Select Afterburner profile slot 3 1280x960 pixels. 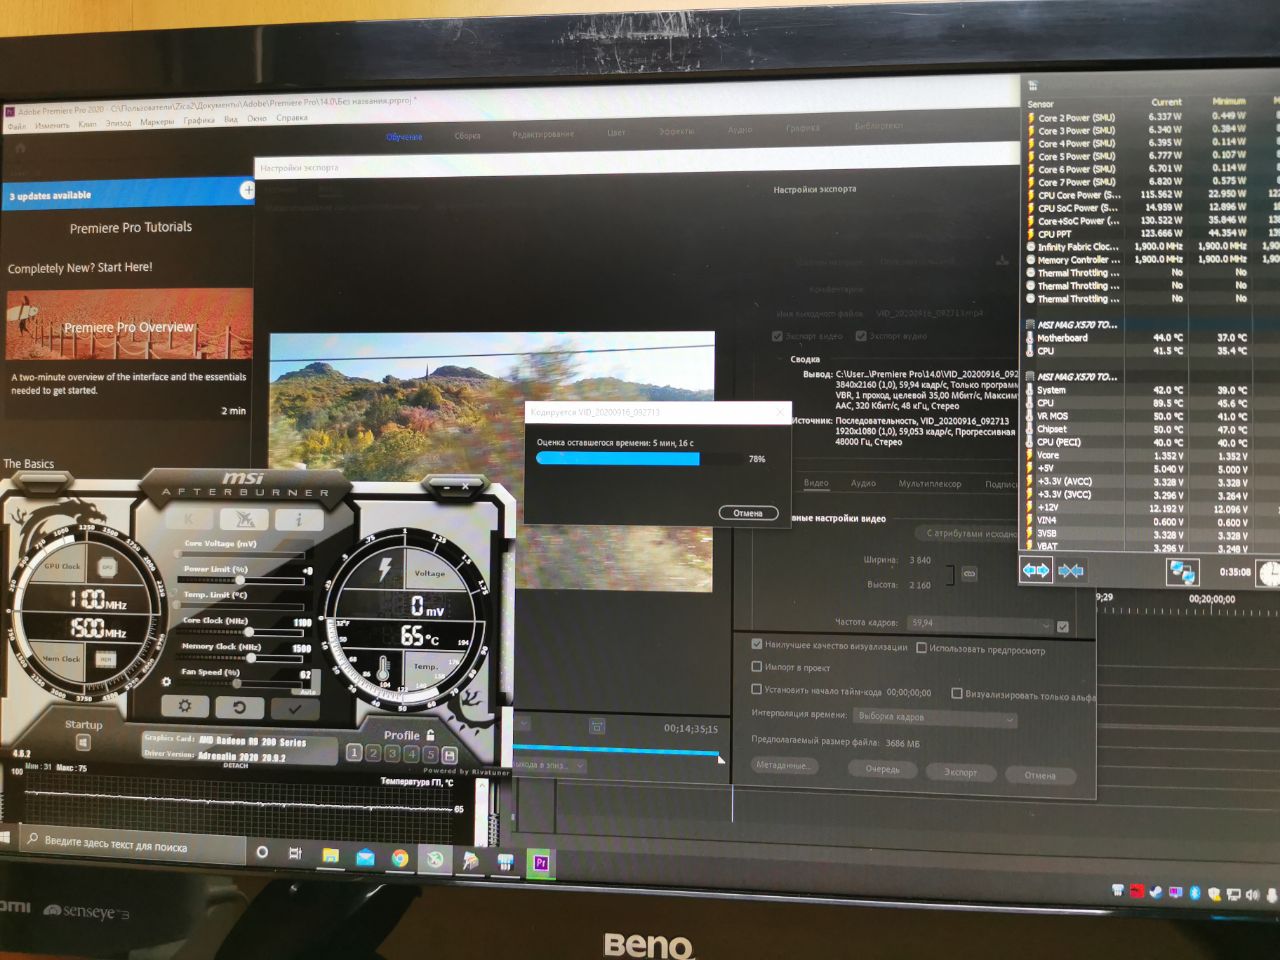coord(393,753)
